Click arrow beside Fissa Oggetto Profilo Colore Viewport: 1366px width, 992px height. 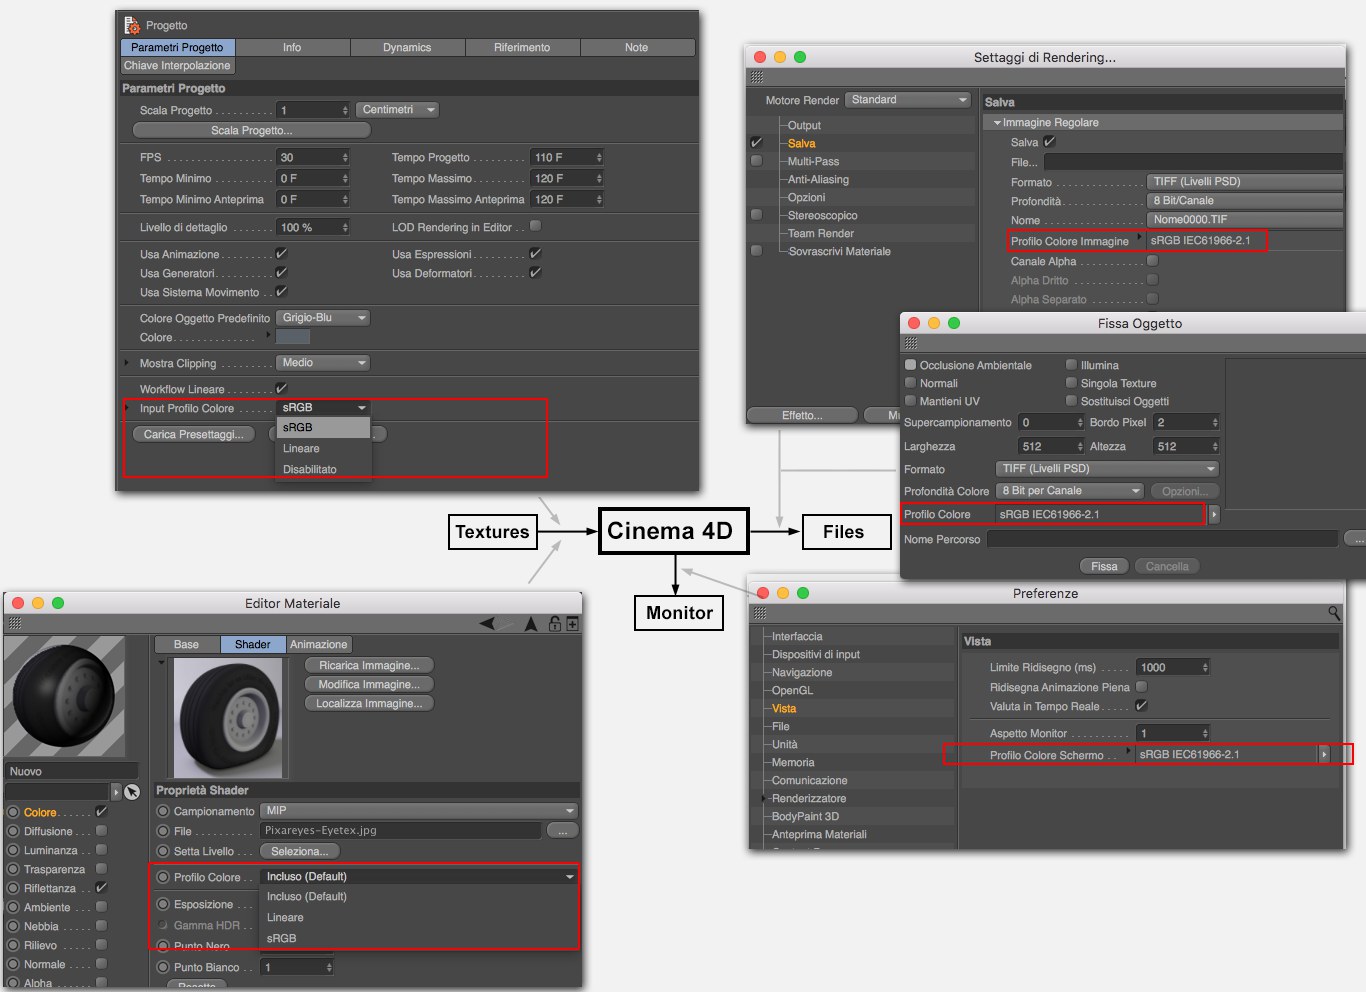point(1214,514)
